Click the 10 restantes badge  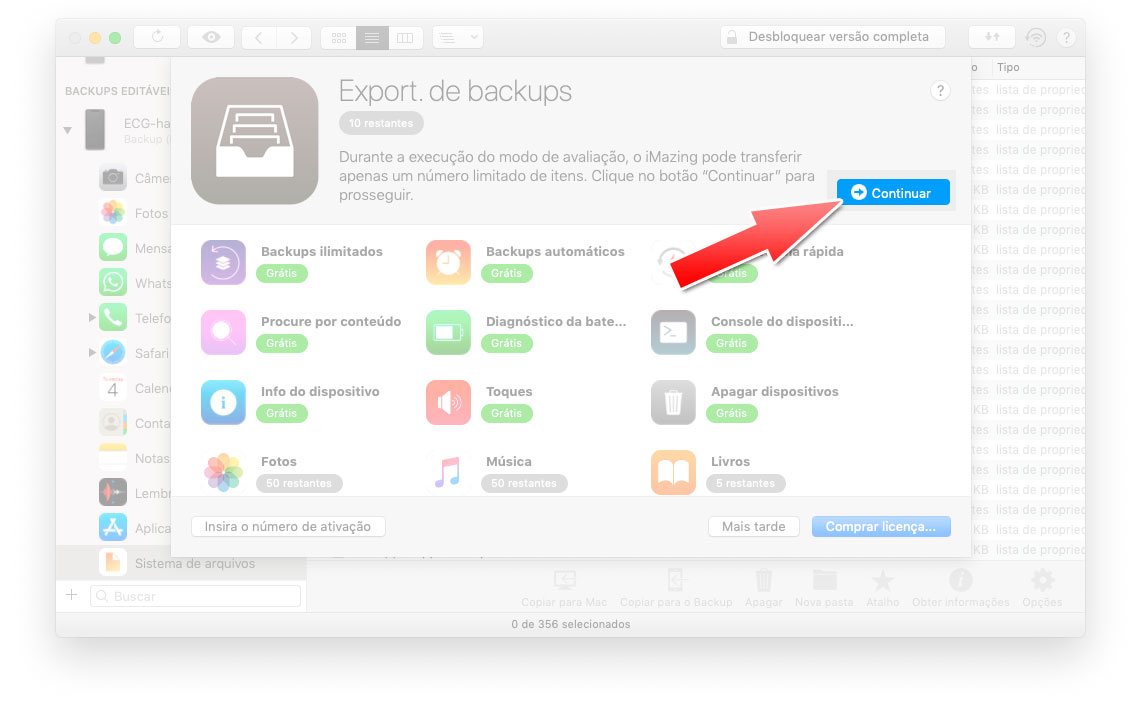tap(381, 123)
